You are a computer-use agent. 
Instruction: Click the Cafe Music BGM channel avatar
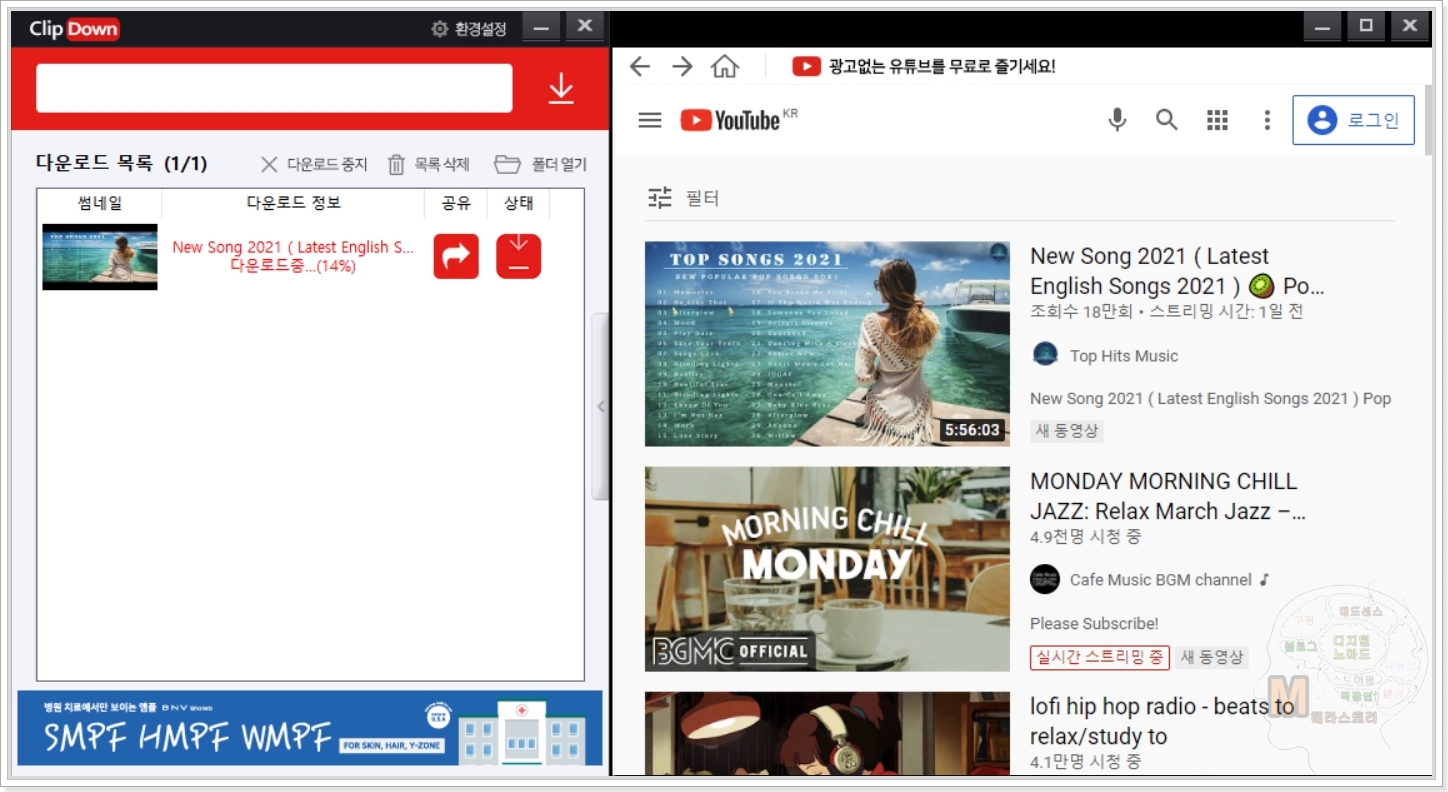(x=1045, y=579)
